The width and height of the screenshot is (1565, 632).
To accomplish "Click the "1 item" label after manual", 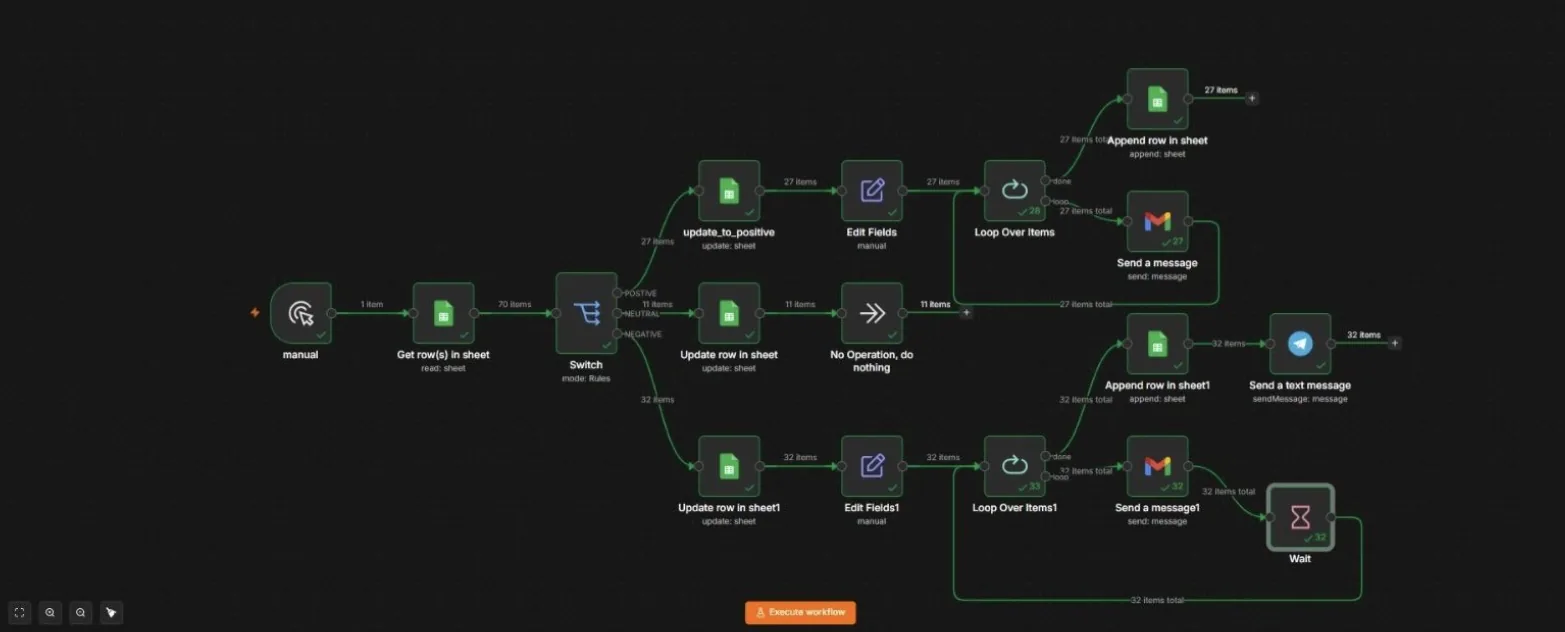I will 372,304.
